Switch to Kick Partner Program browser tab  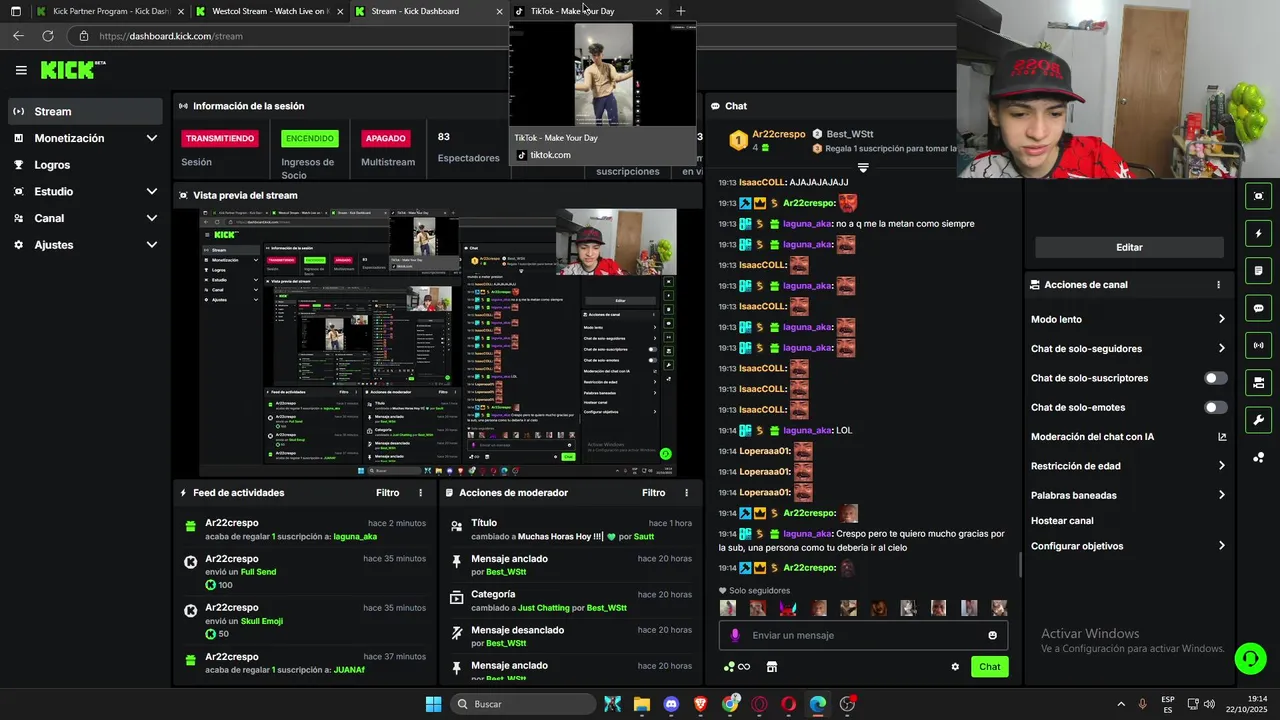[110, 11]
